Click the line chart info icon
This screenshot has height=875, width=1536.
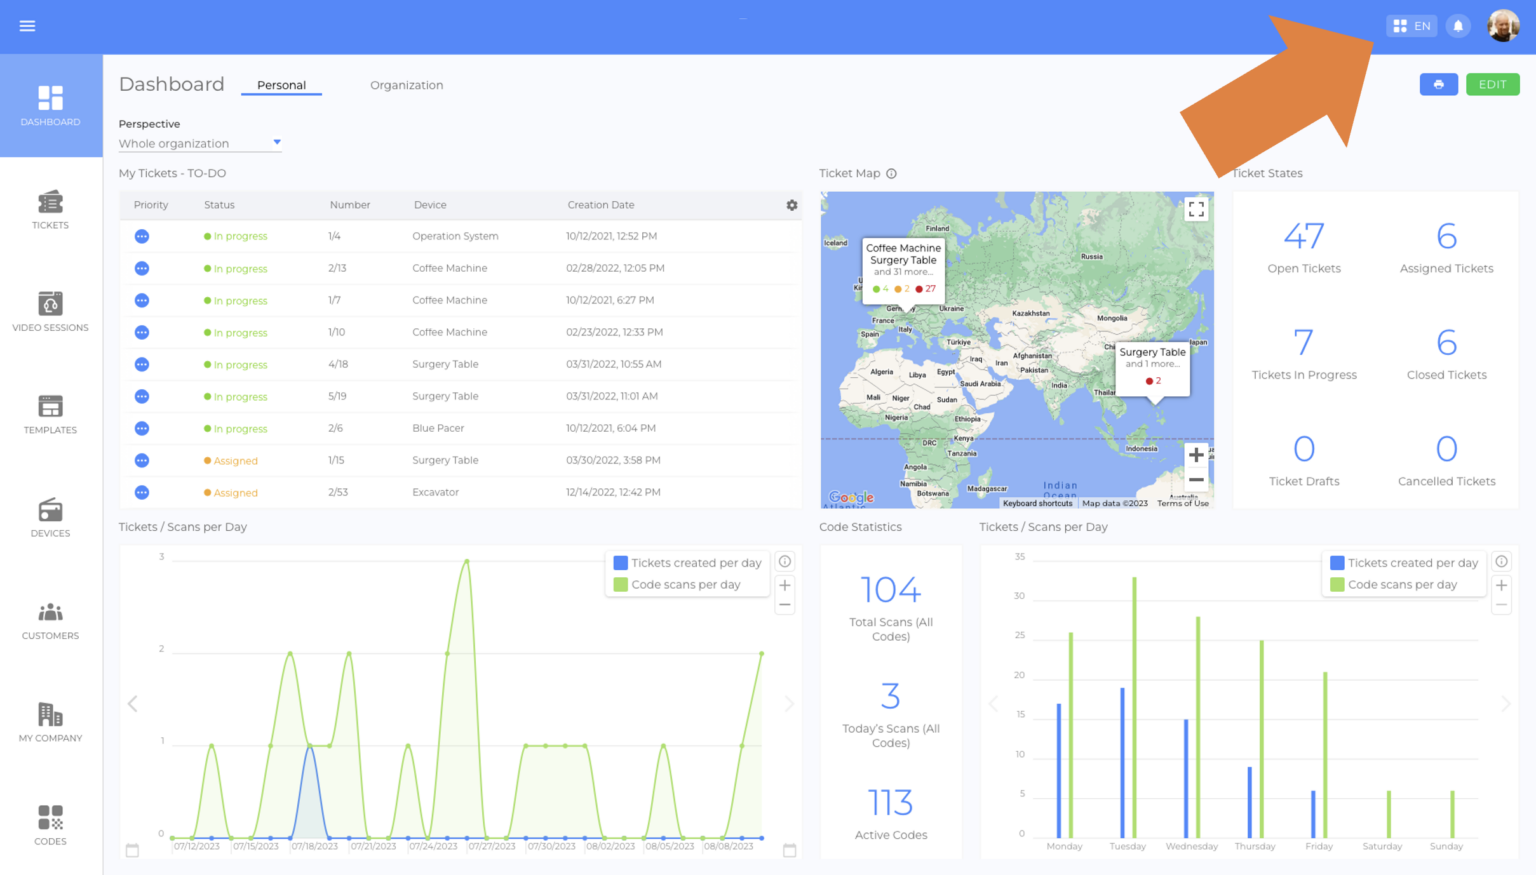(785, 562)
